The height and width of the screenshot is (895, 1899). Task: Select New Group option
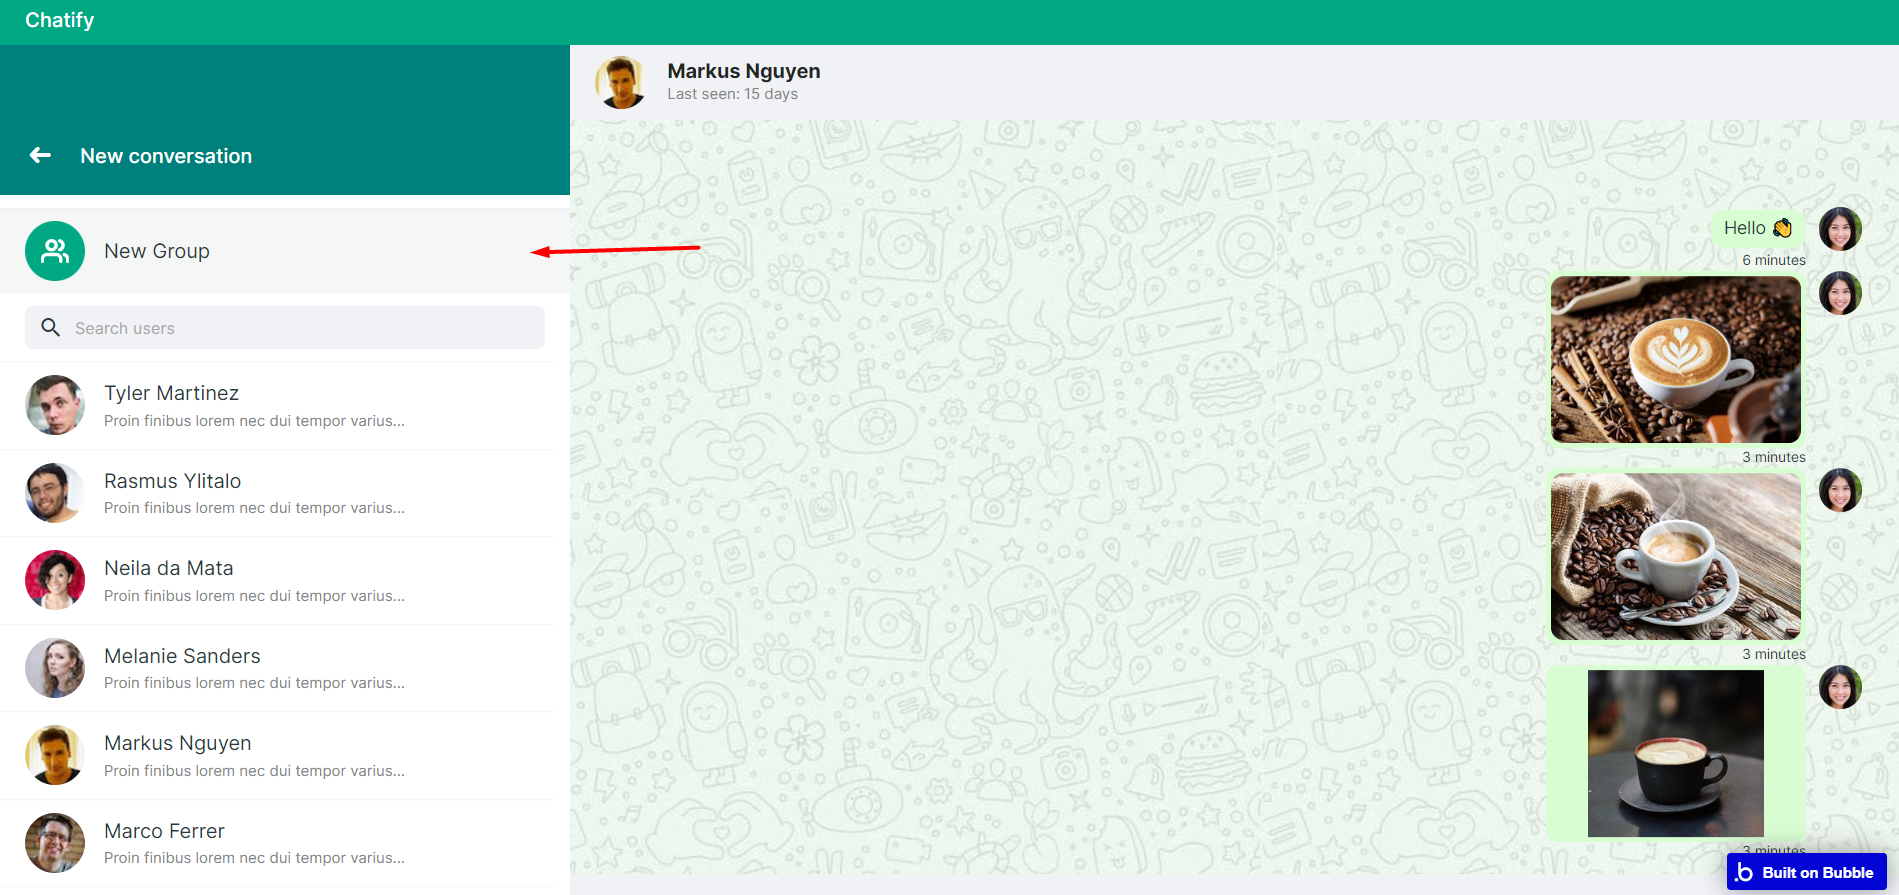[285, 251]
